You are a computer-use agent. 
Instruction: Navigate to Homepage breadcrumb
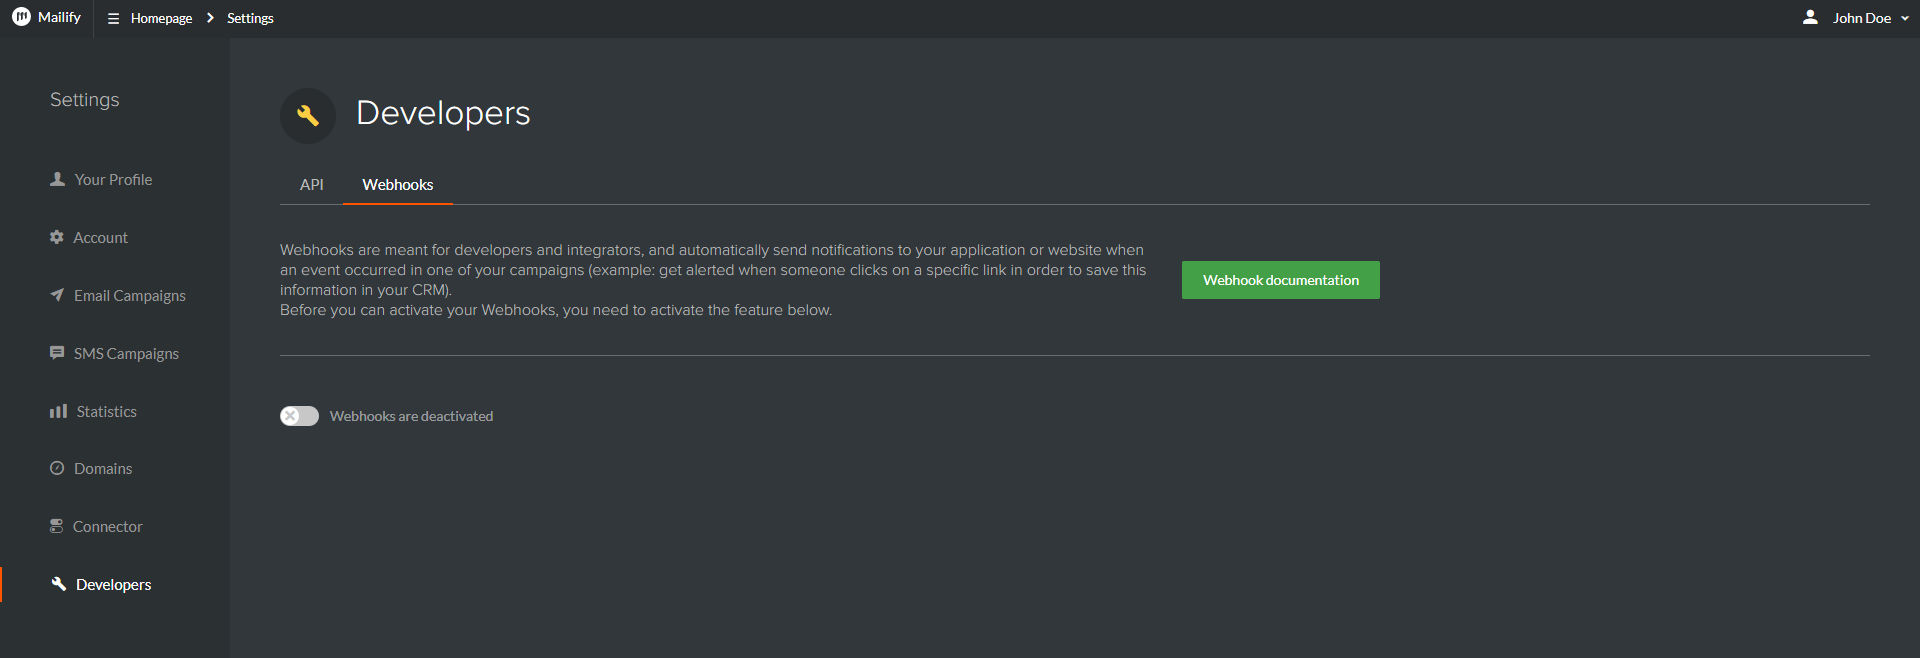[x=161, y=18]
